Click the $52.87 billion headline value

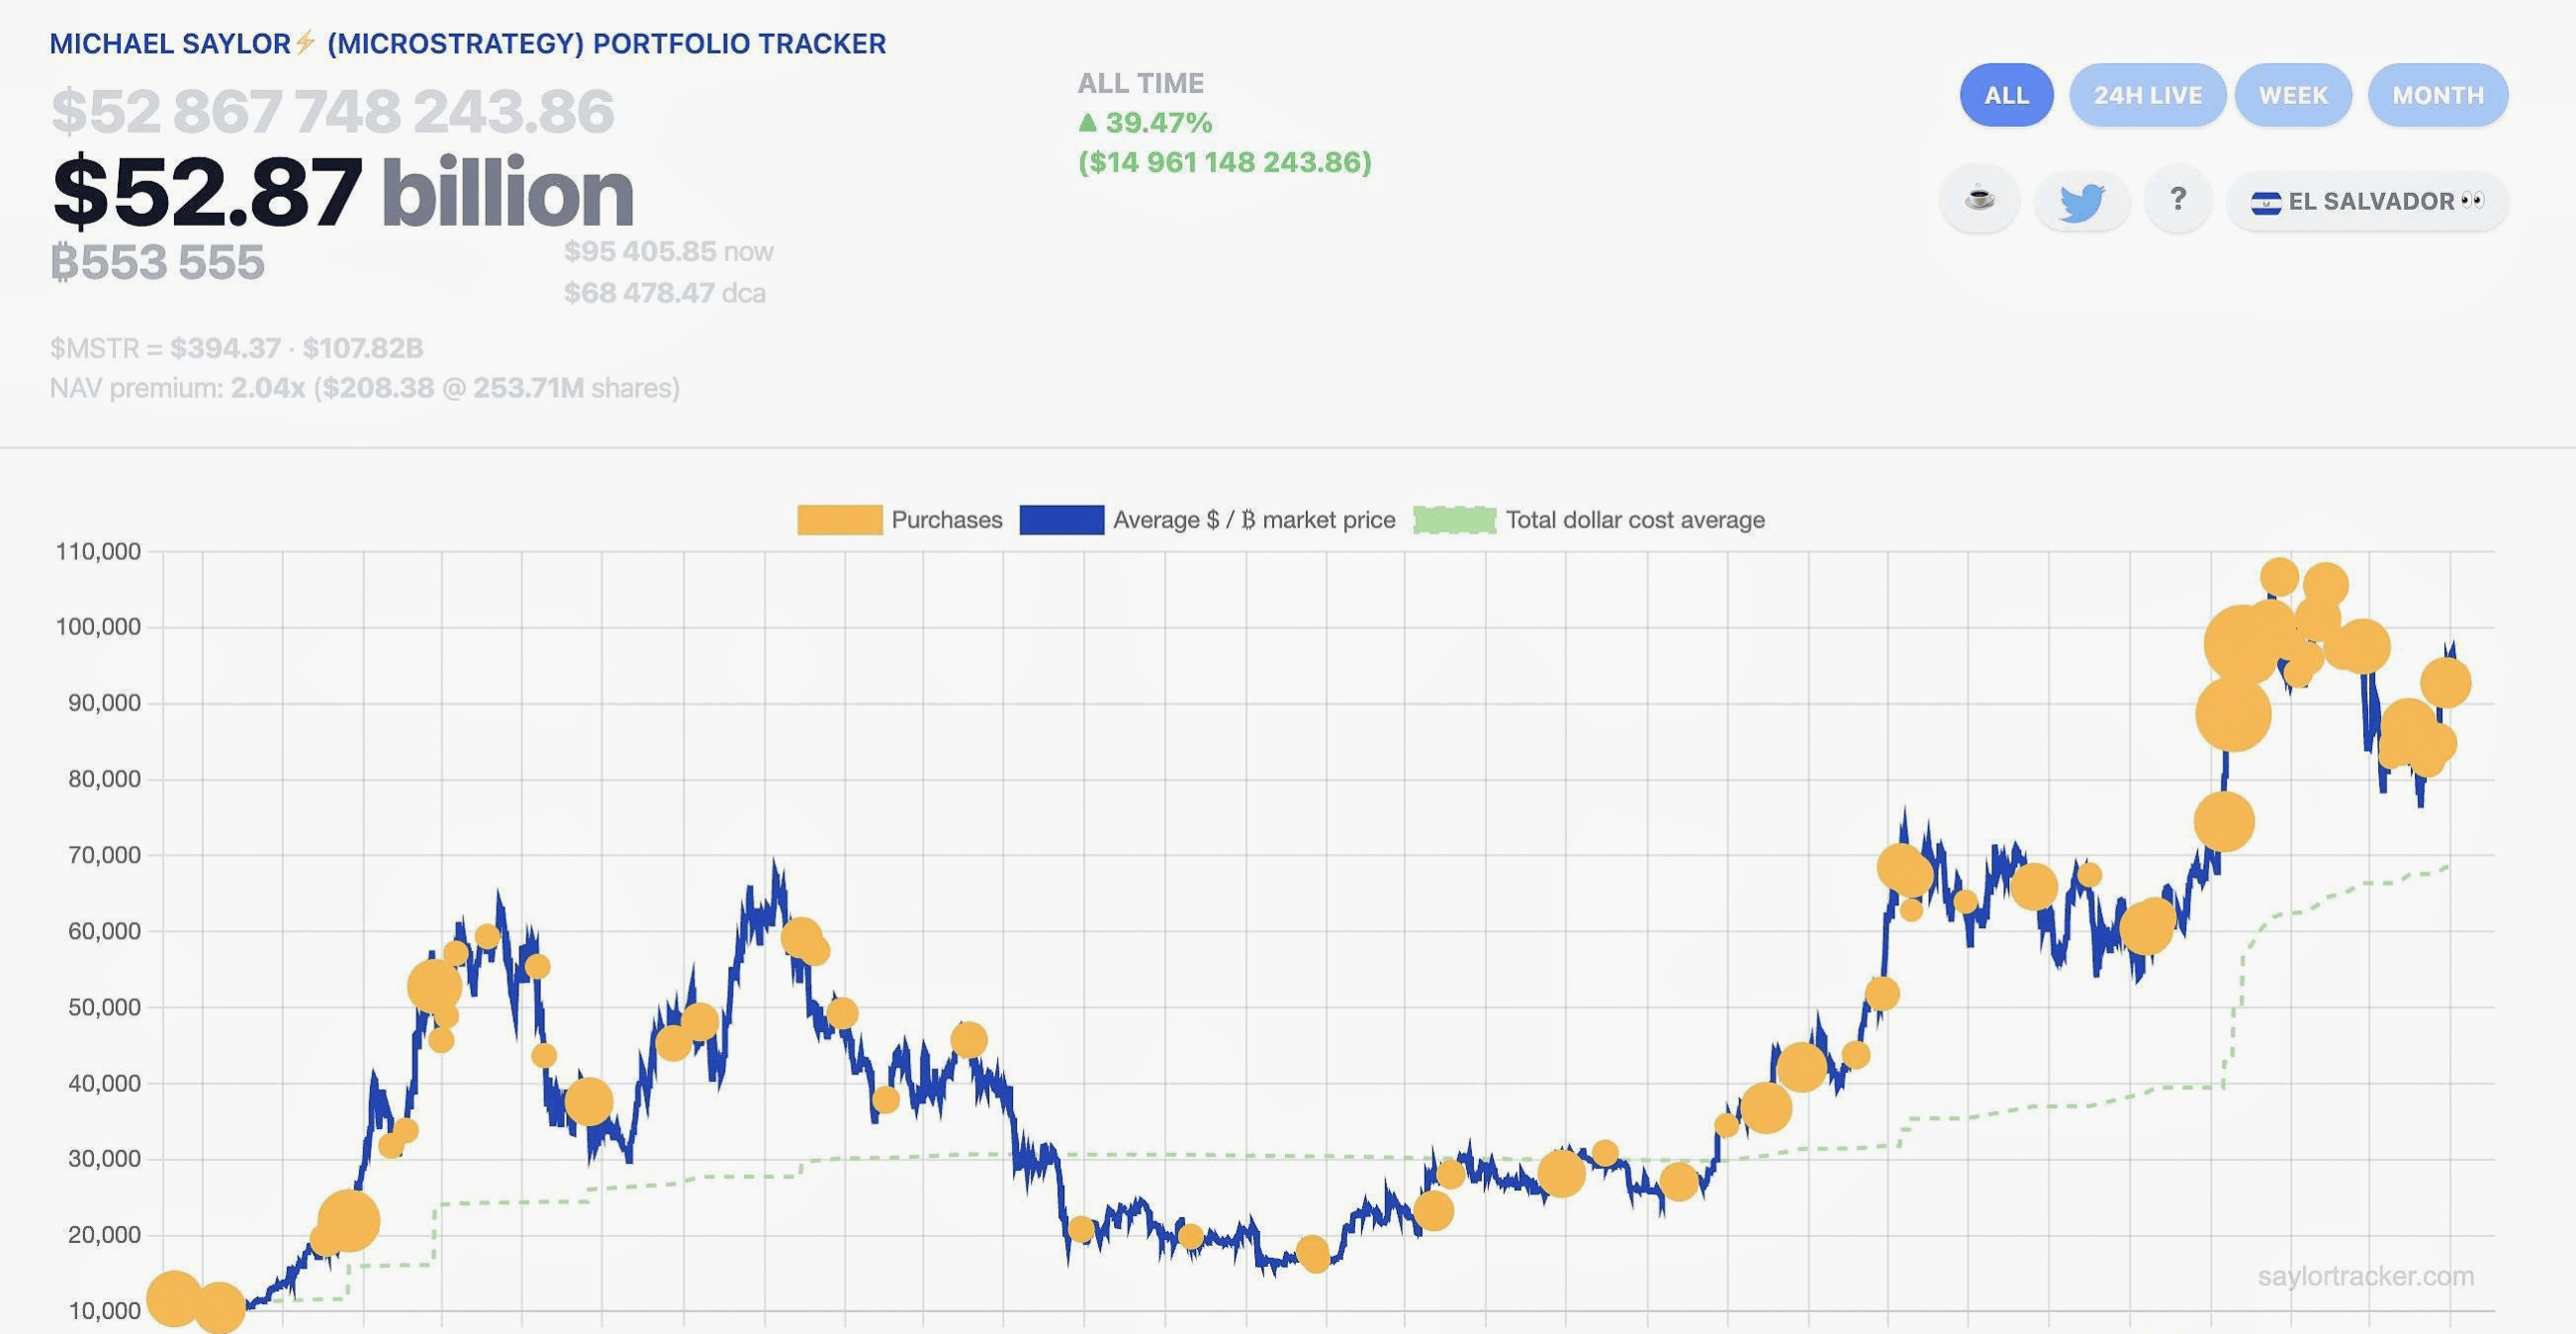[343, 192]
